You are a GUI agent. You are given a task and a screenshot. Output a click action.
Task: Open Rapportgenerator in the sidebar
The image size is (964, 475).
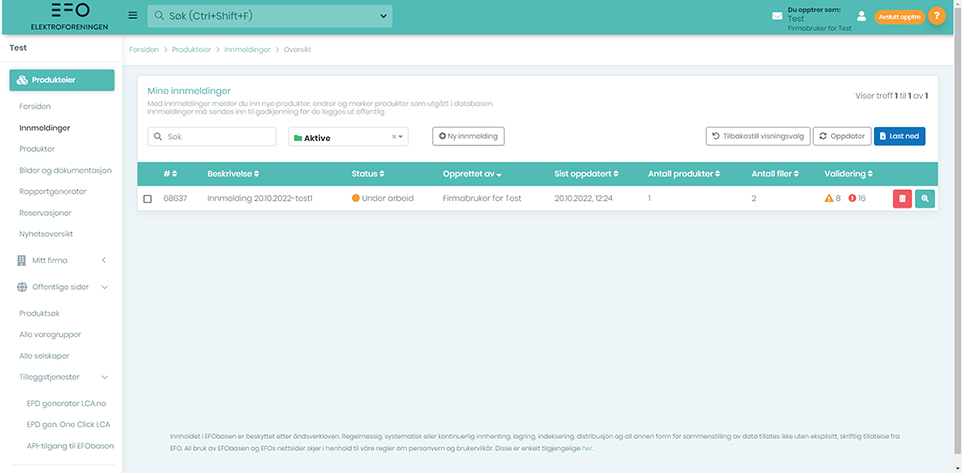coord(53,191)
